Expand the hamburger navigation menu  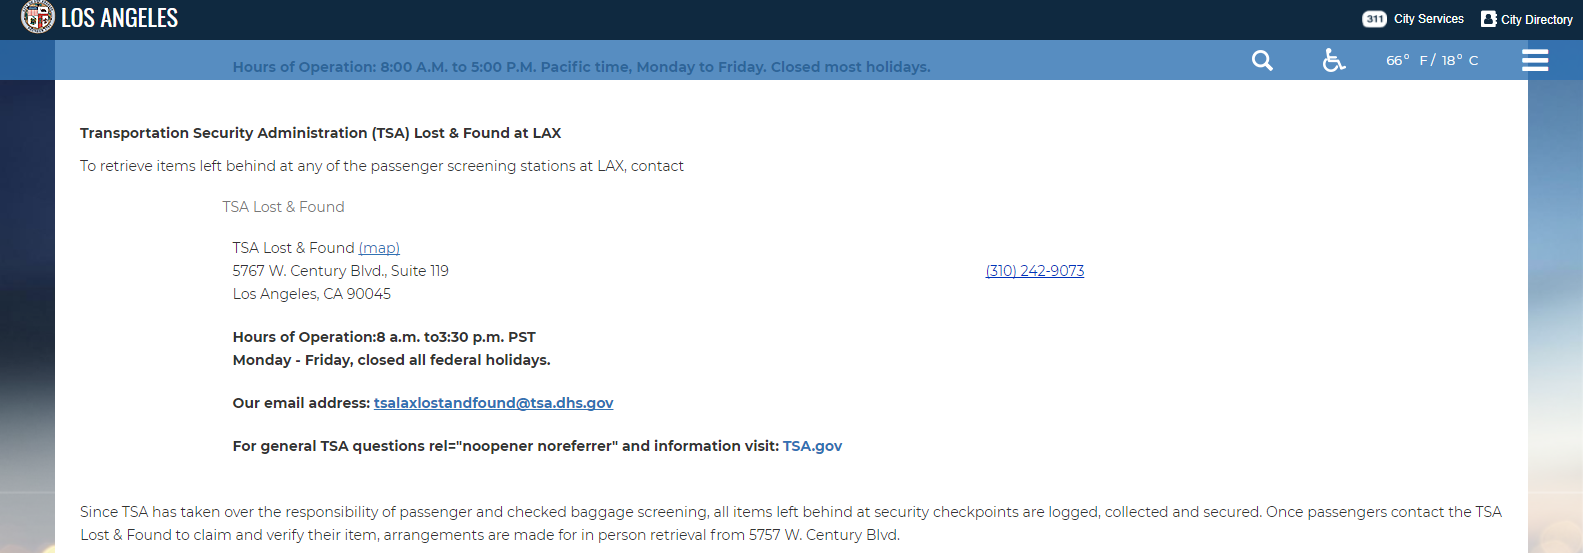tap(1534, 61)
